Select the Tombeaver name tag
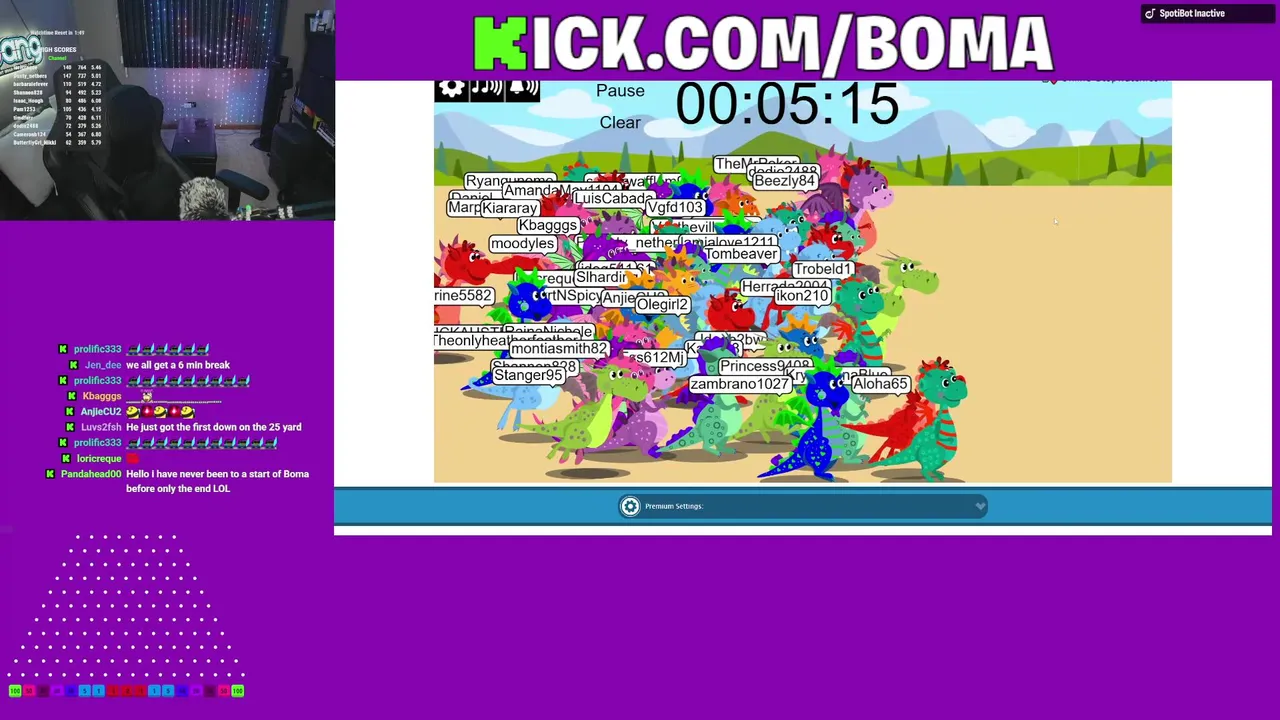This screenshot has width=1280, height=720. pos(741,254)
